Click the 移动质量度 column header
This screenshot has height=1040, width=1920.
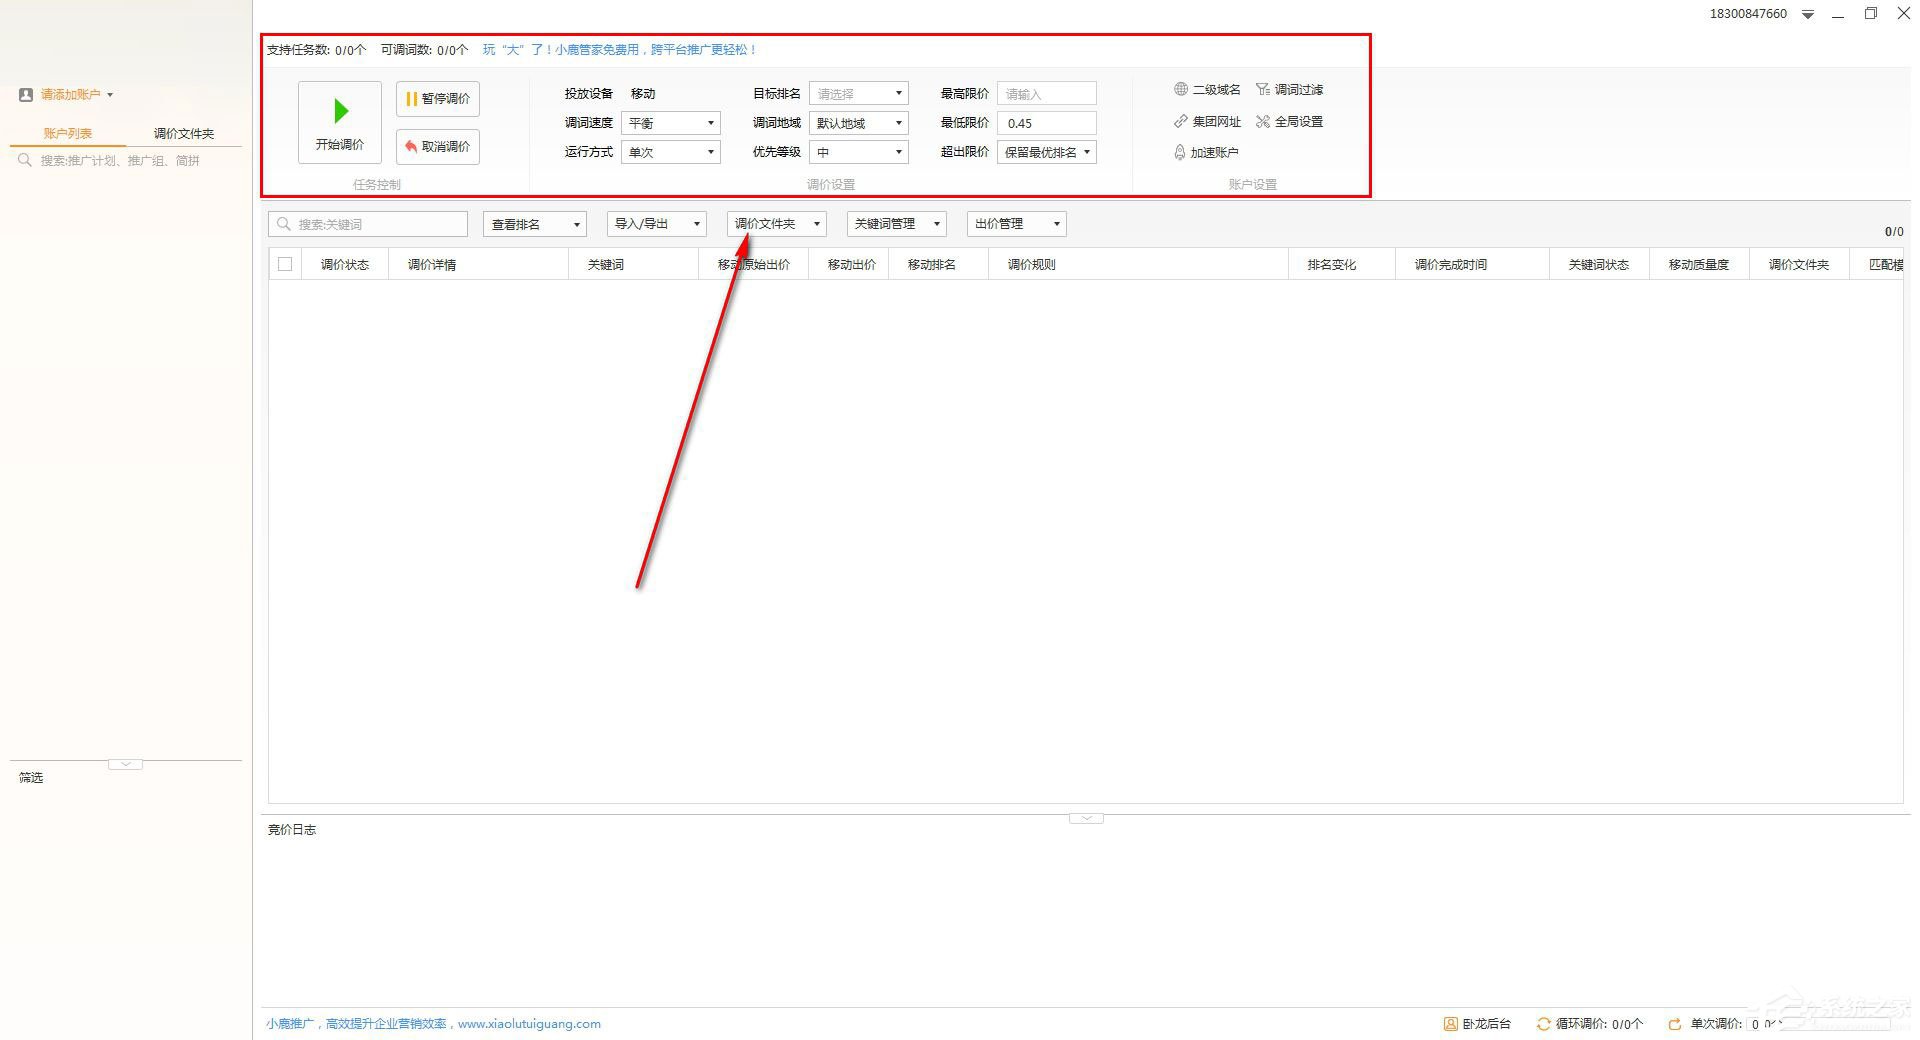[1699, 265]
